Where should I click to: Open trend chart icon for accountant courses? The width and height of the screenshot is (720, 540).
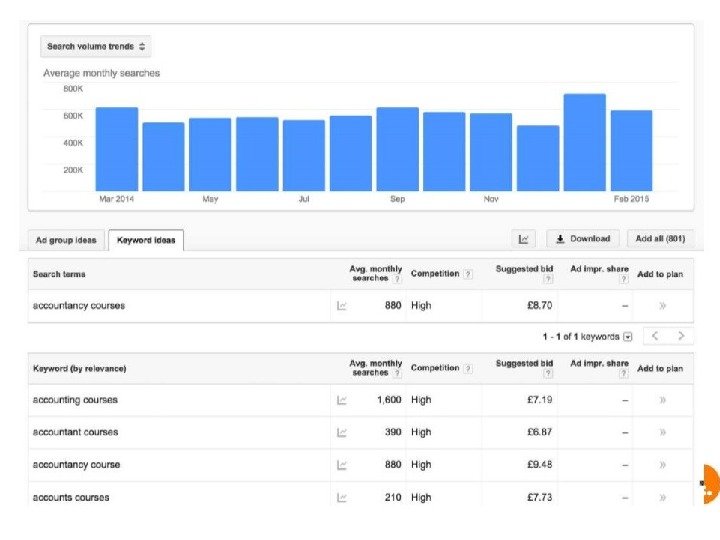coord(341,433)
